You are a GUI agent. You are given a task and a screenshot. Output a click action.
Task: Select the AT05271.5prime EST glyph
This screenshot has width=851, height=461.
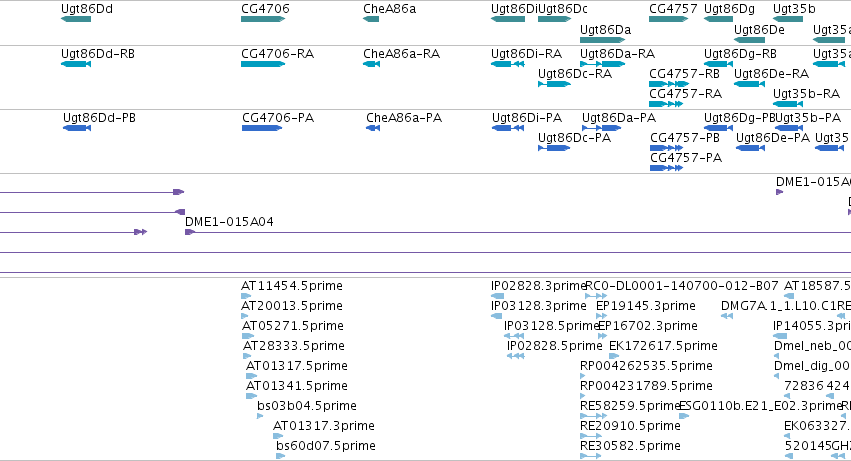248,336
